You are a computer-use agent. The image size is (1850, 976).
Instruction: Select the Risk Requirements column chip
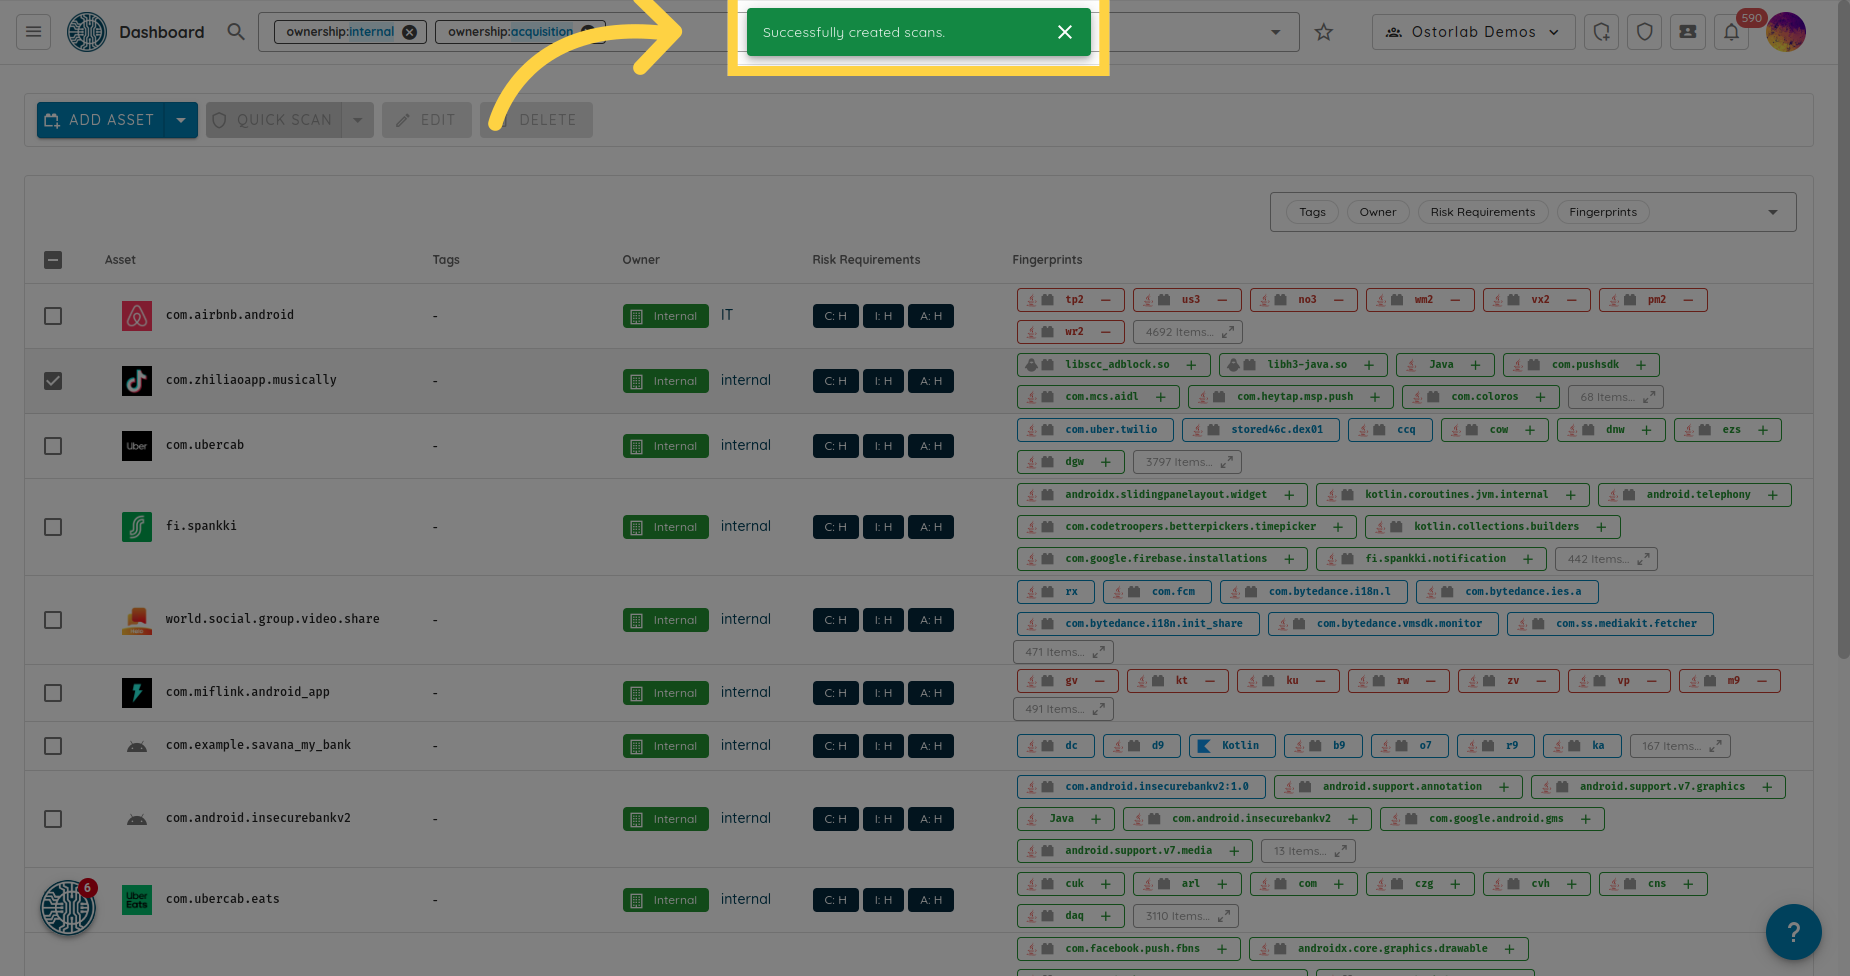point(1482,212)
